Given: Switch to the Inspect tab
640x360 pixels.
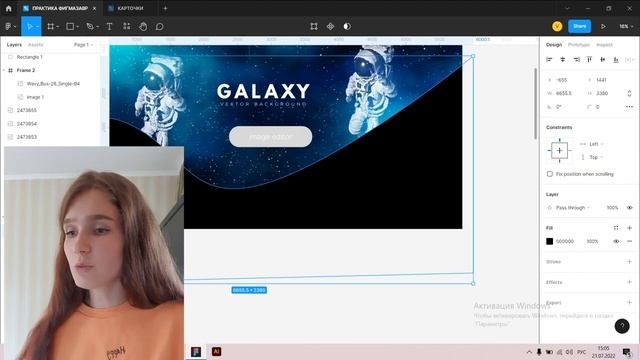Looking at the screenshot, I should (604, 44).
